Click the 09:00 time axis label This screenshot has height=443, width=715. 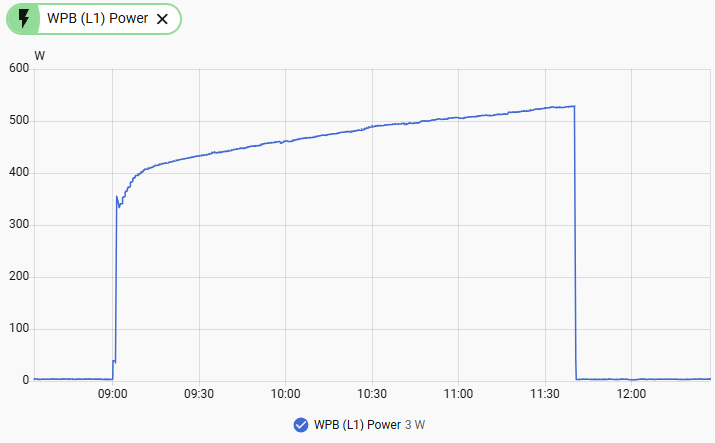coord(113,394)
